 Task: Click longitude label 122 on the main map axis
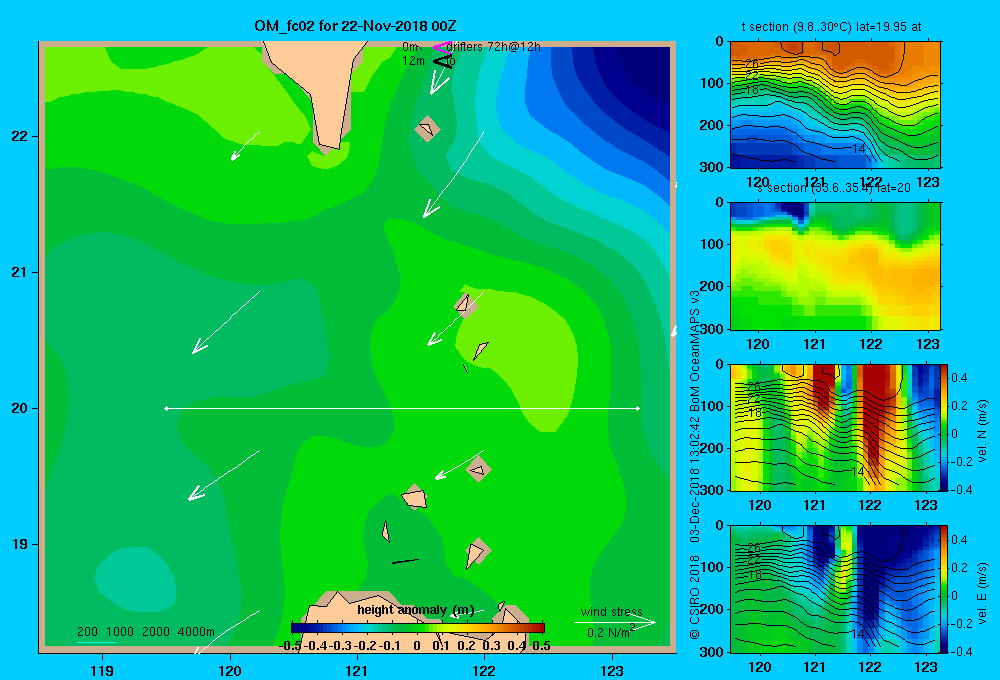(x=484, y=670)
